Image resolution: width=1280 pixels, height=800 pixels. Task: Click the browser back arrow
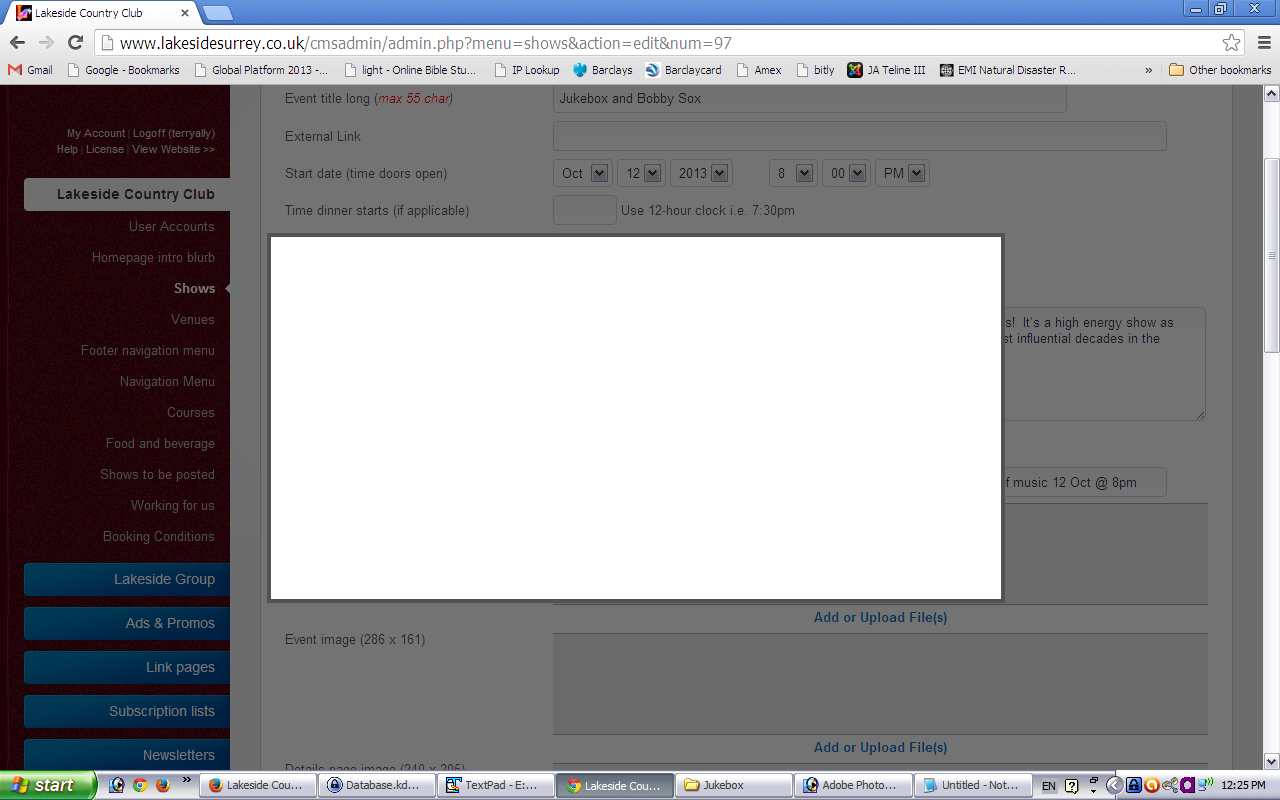tap(17, 42)
